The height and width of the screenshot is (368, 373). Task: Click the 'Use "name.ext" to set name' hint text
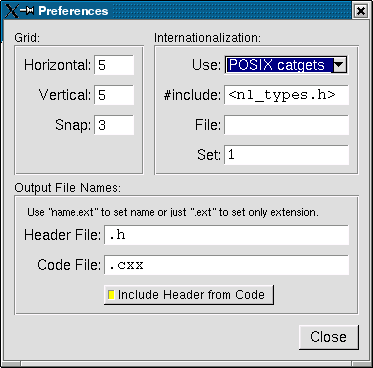[x=173, y=212]
